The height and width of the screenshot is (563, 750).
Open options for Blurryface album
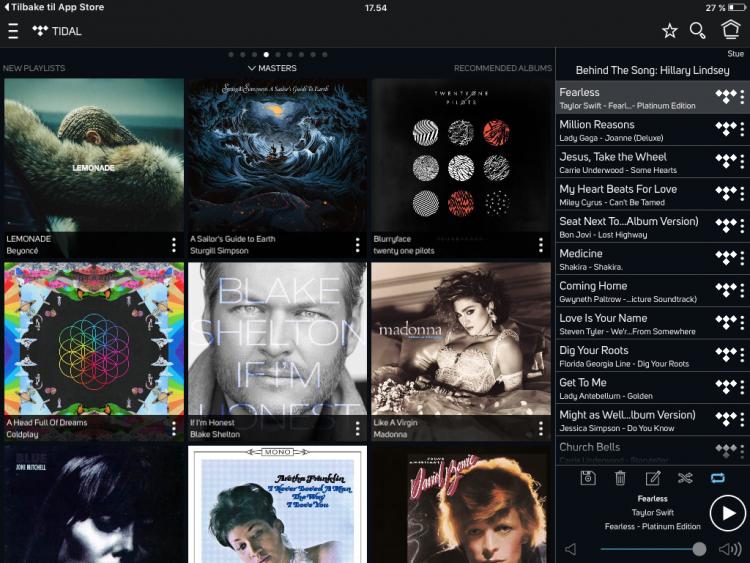(x=540, y=245)
